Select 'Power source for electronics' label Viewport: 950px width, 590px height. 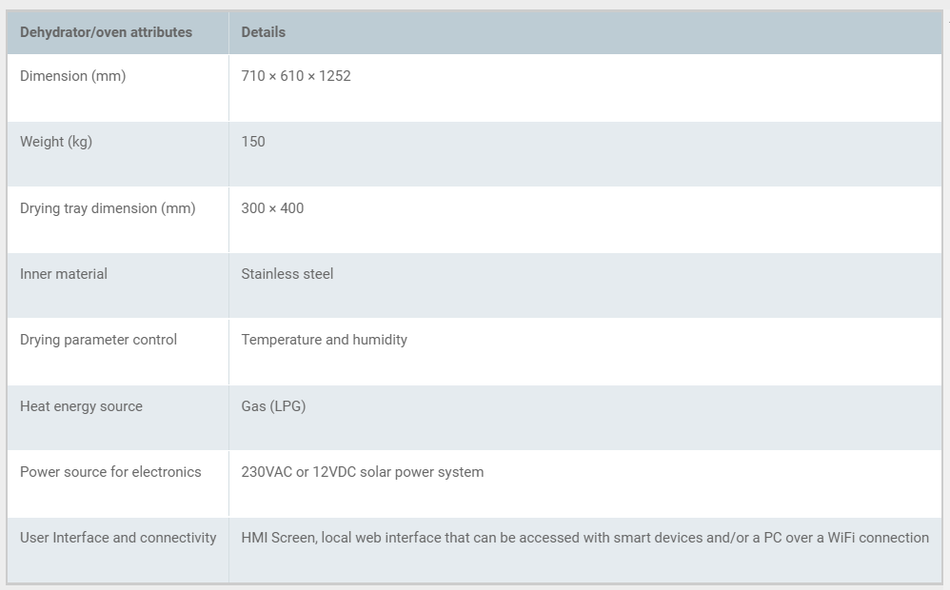(110, 472)
